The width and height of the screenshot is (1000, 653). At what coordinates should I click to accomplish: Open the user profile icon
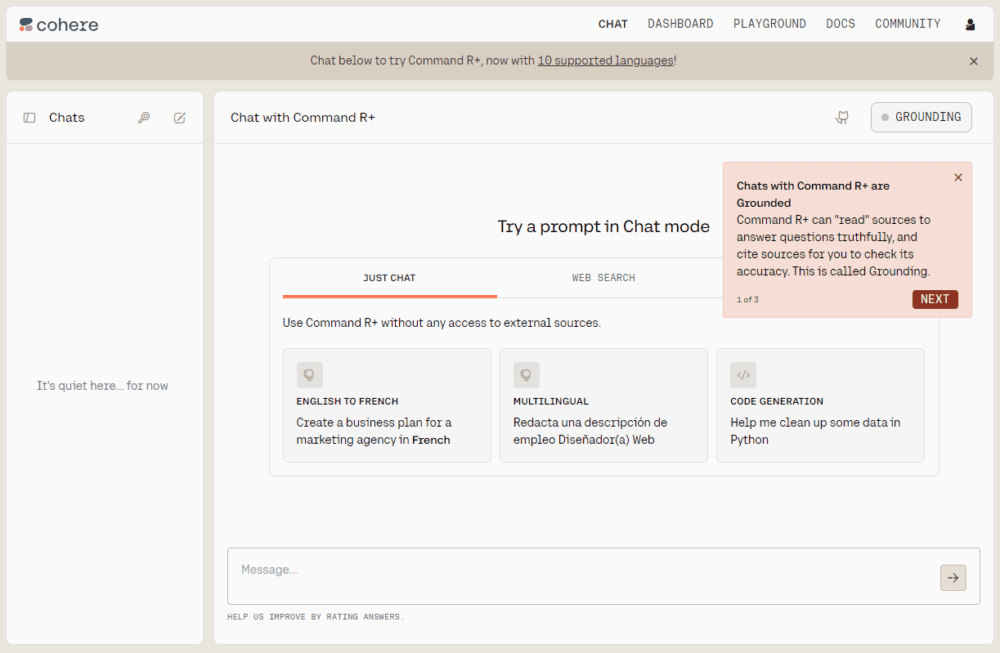tap(970, 24)
